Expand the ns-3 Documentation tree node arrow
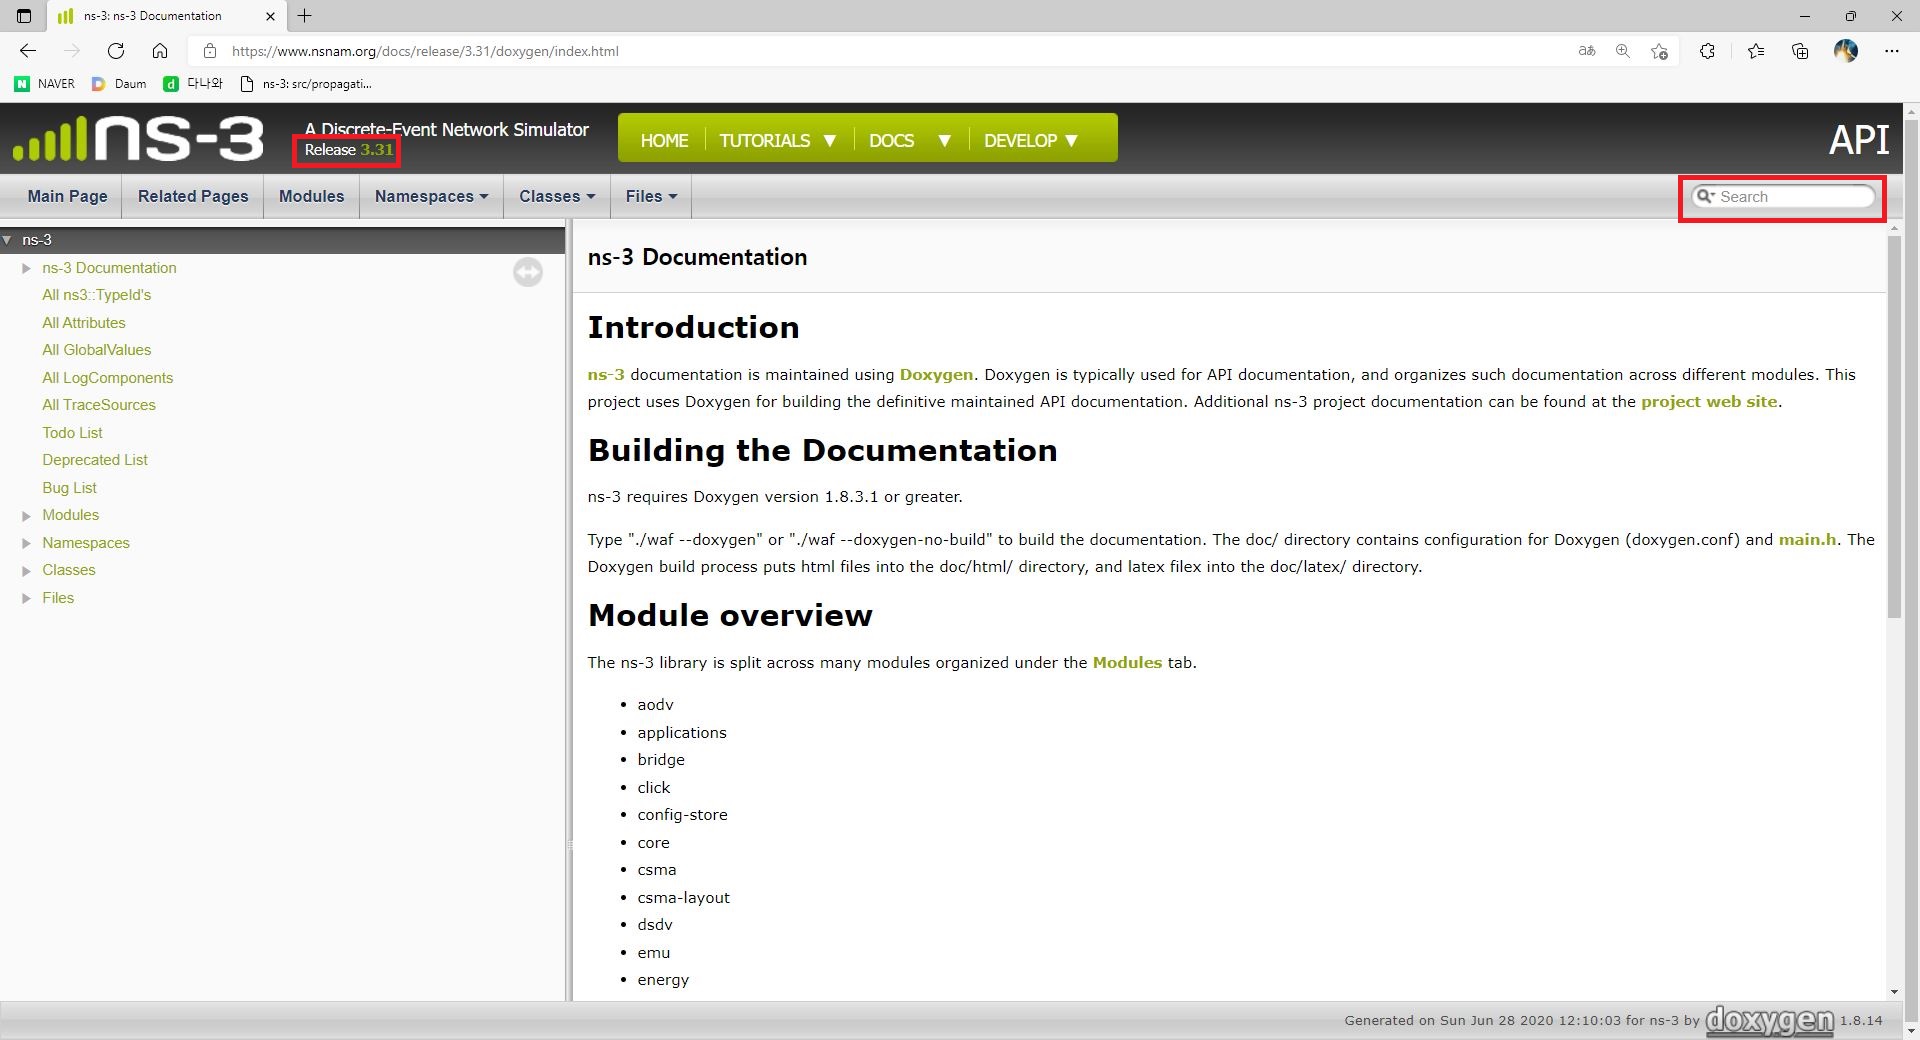Screen dimensions: 1920x1040 click(x=27, y=268)
